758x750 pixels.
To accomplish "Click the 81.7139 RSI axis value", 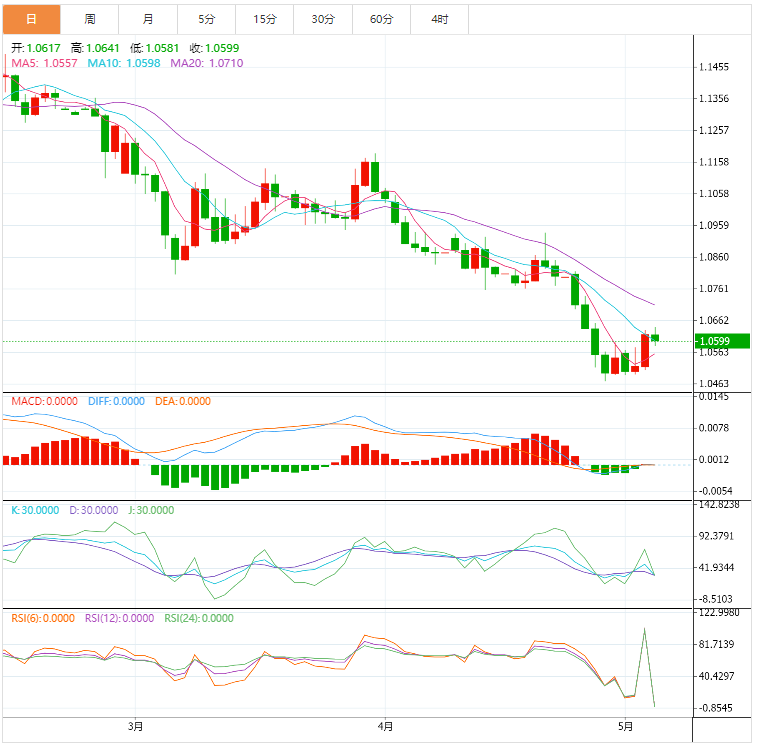I will (716, 645).
